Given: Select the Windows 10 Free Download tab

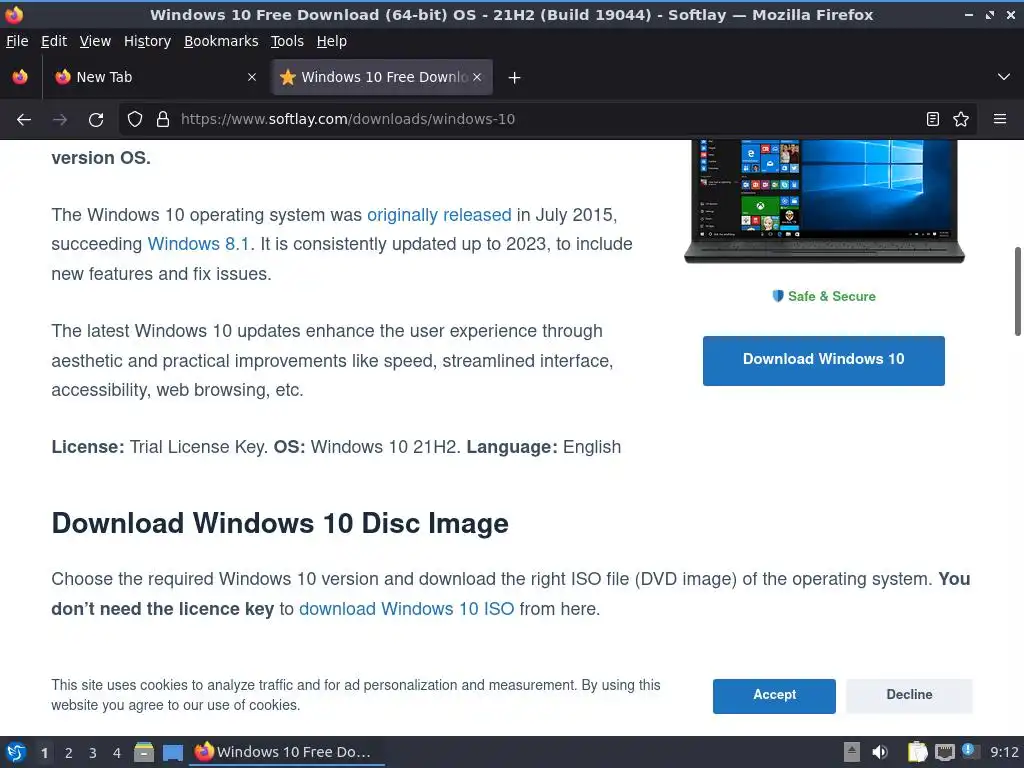Looking at the screenshot, I should coord(382,77).
